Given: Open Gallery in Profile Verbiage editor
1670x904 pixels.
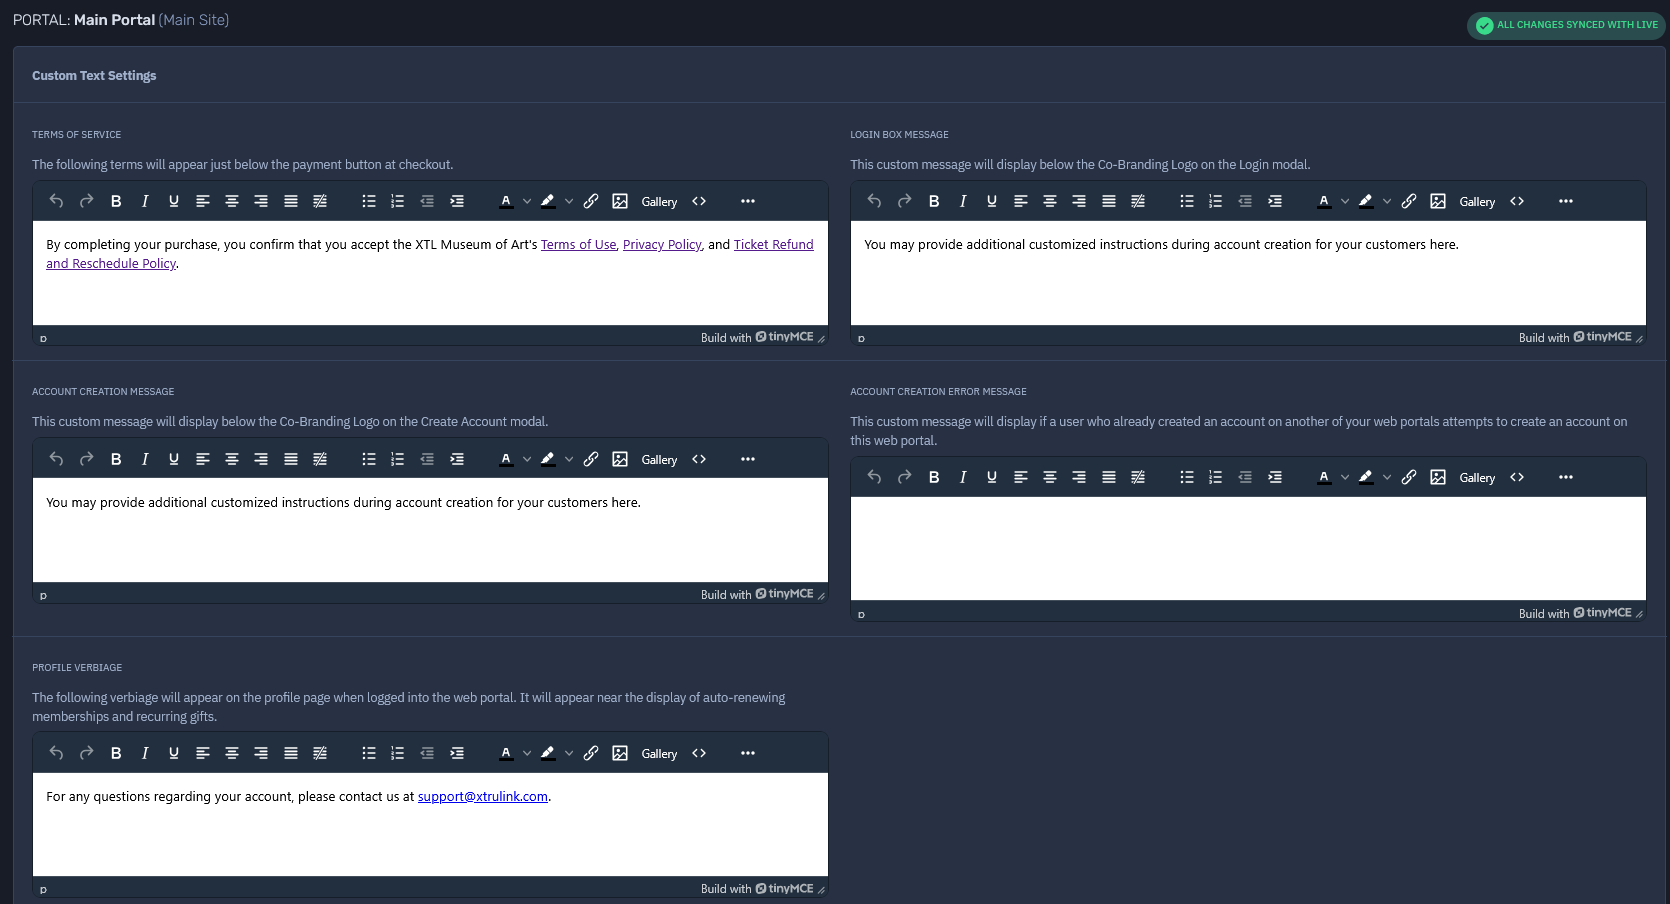Looking at the screenshot, I should [x=659, y=753].
